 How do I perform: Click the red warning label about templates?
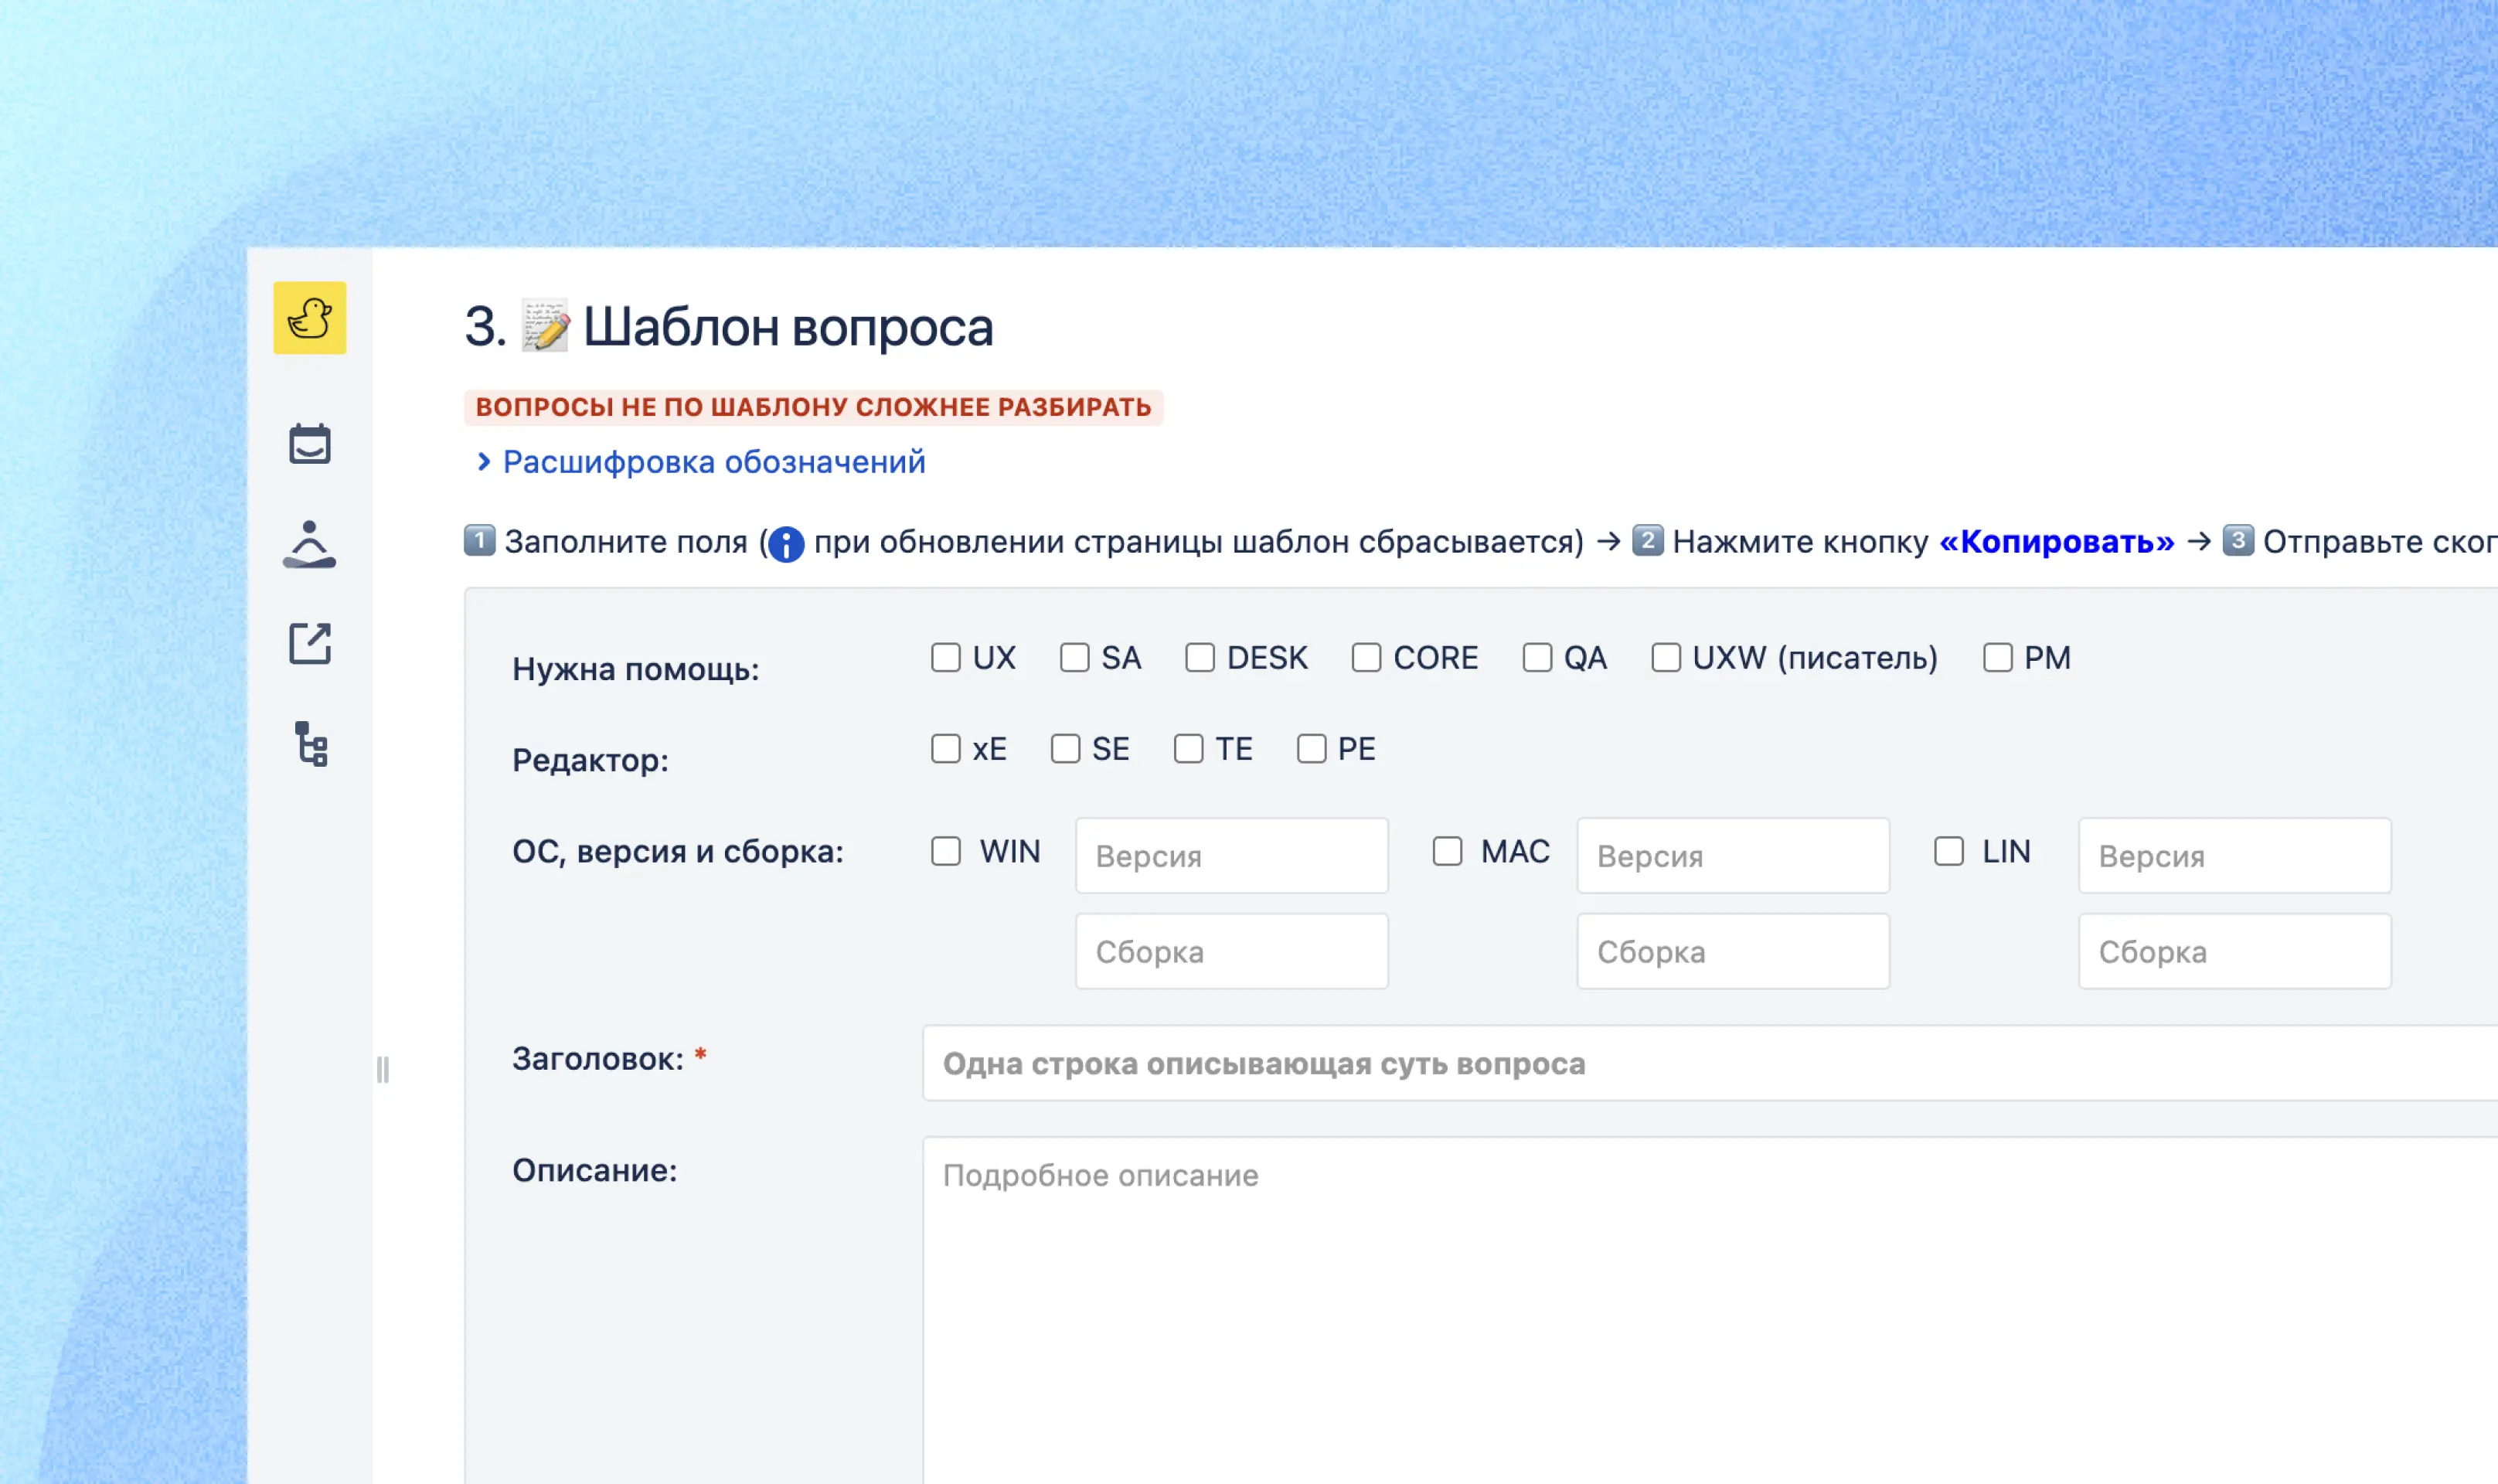click(814, 408)
